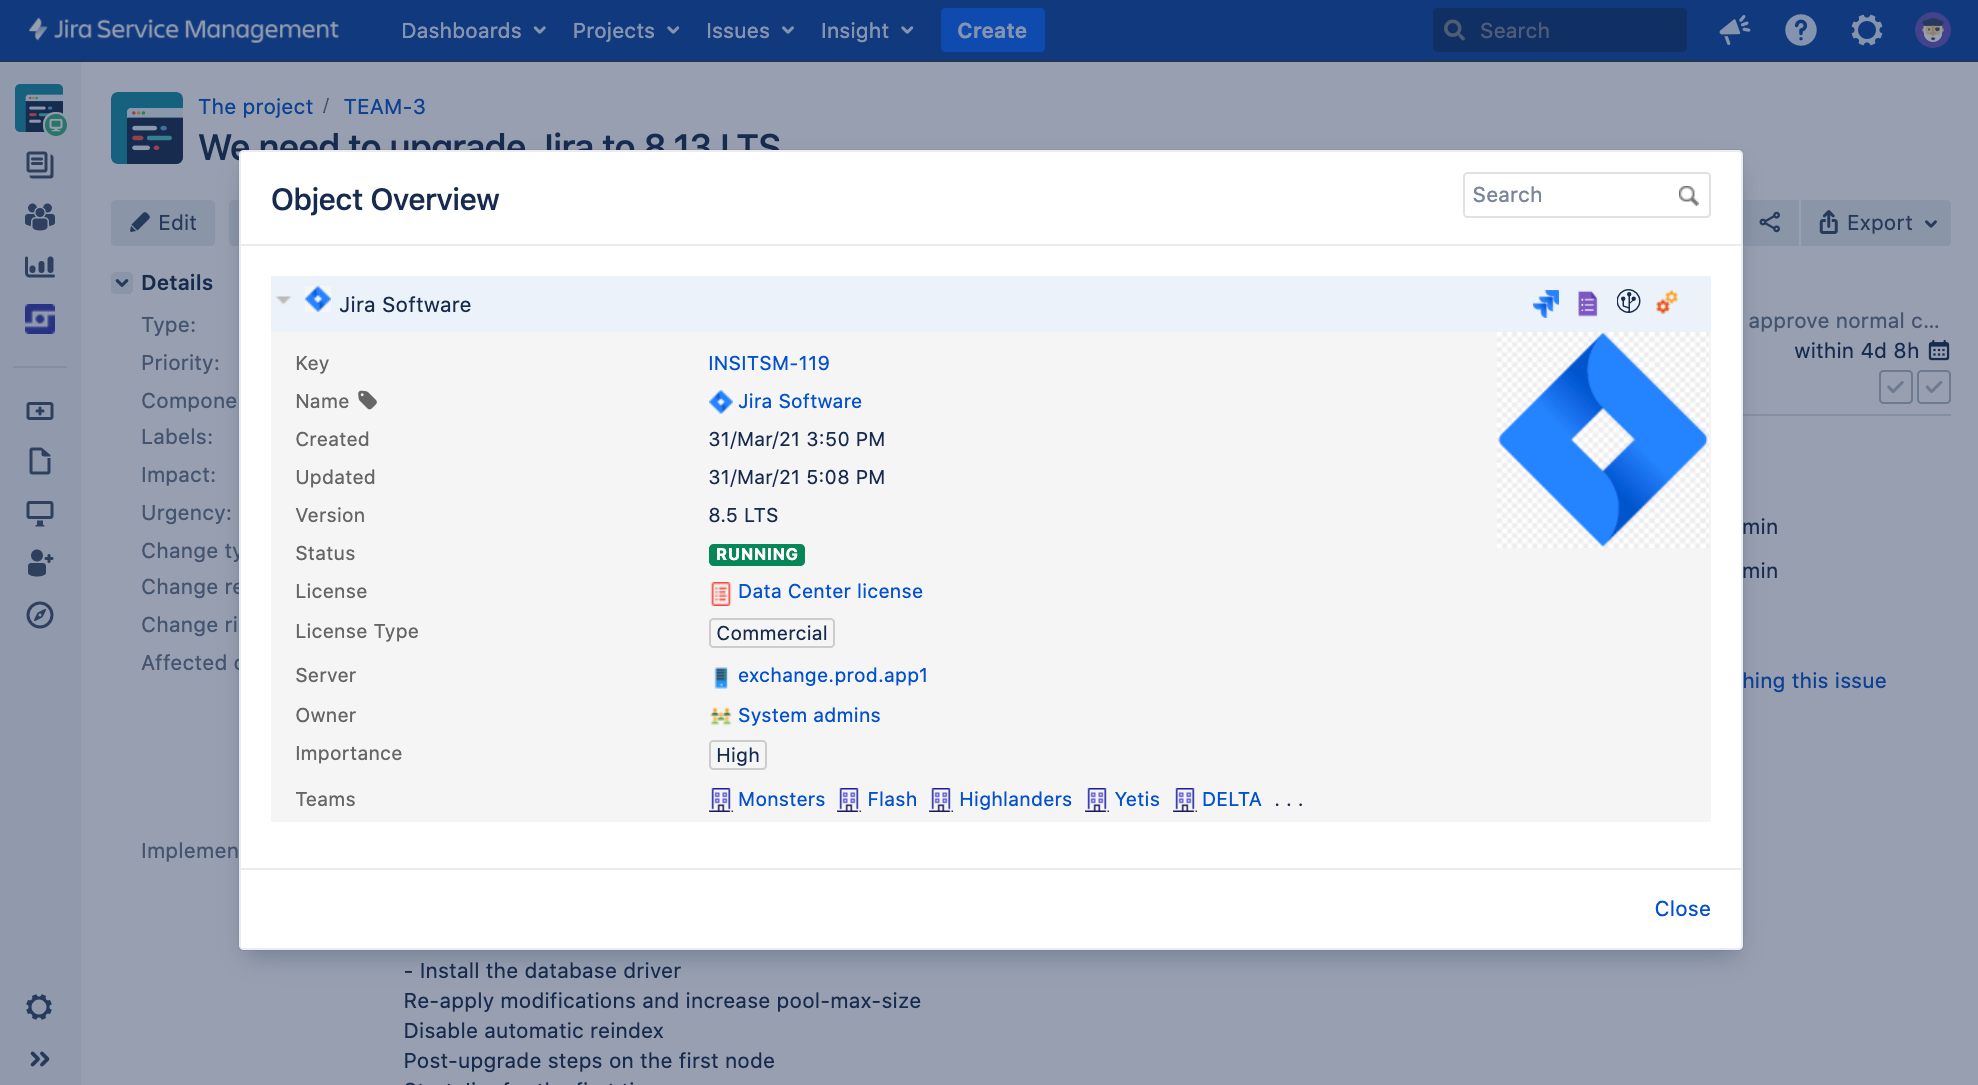Open the purple document list icon
Viewport: 1978px width, 1085px height.
pyautogui.click(x=1587, y=303)
